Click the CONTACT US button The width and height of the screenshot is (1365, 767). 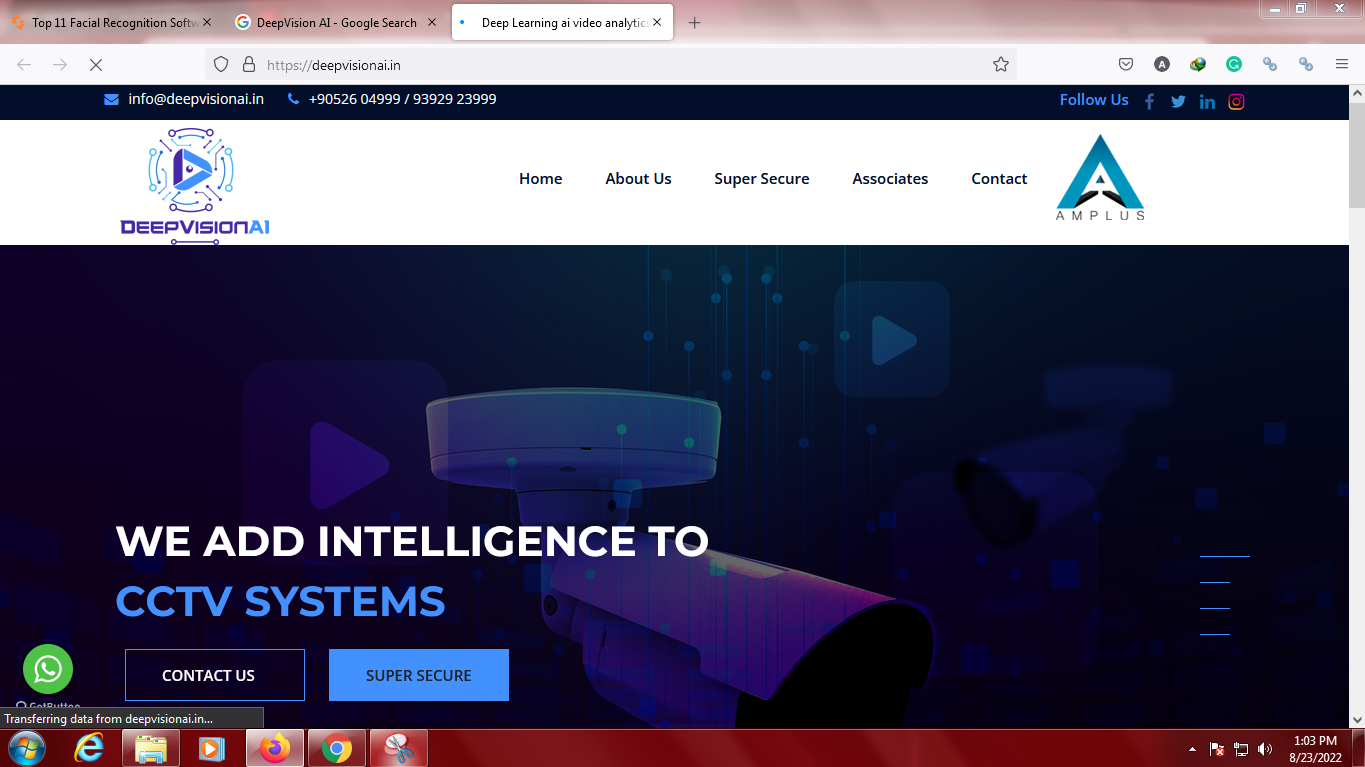coord(215,675)
